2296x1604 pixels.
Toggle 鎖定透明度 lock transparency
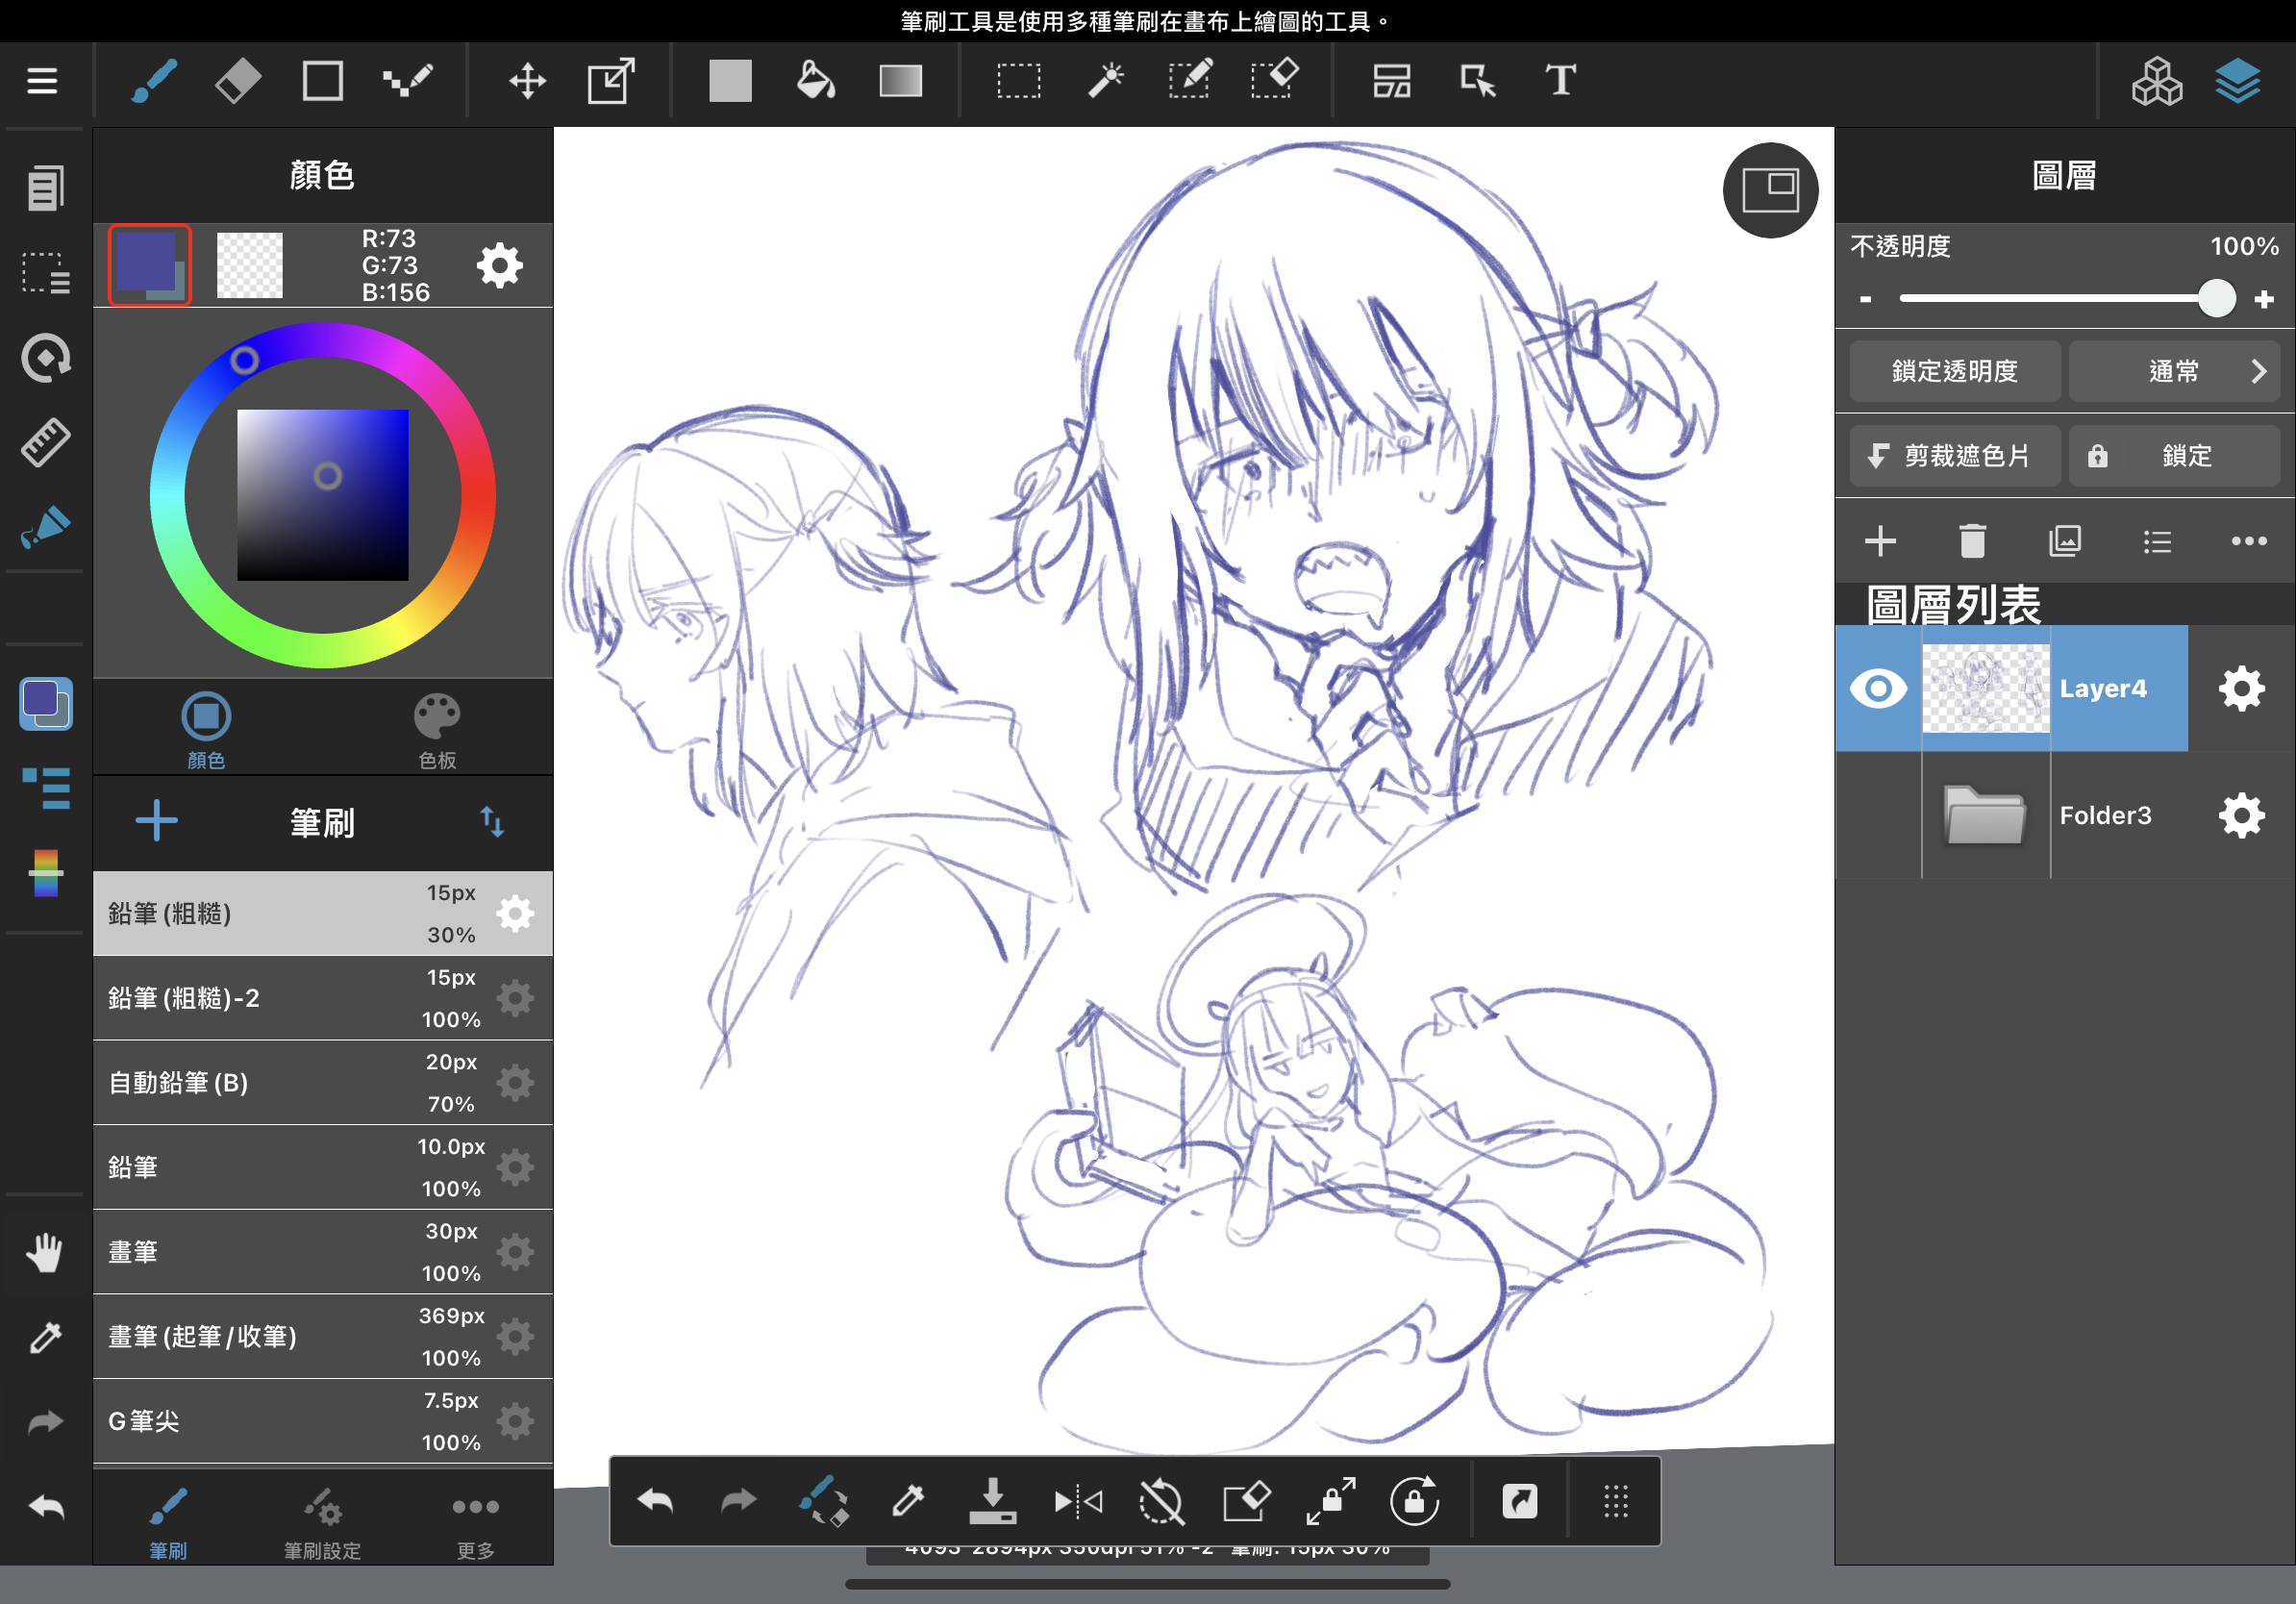point(1954,371)
